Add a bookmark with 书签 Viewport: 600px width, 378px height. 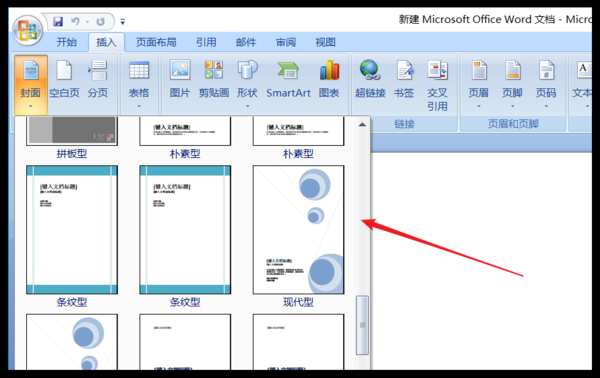click(404, 78)
